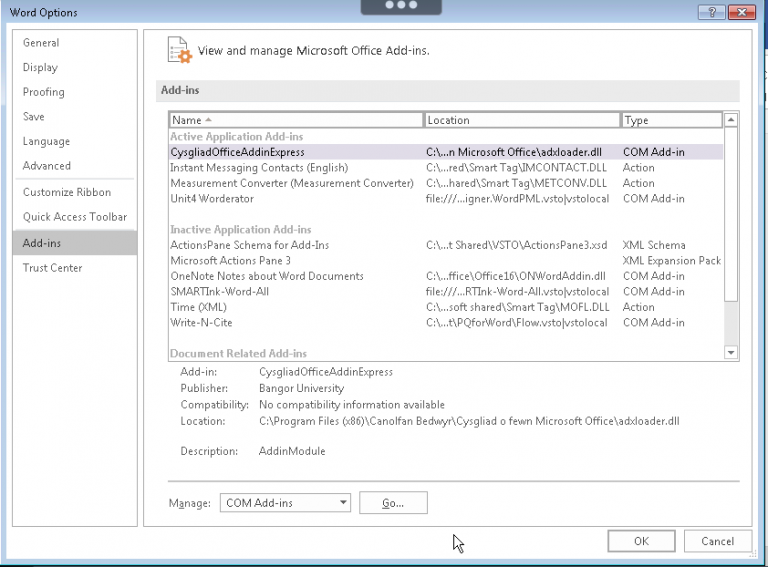Click the Type column header
The image size is (768, 567).
point(671,120)
